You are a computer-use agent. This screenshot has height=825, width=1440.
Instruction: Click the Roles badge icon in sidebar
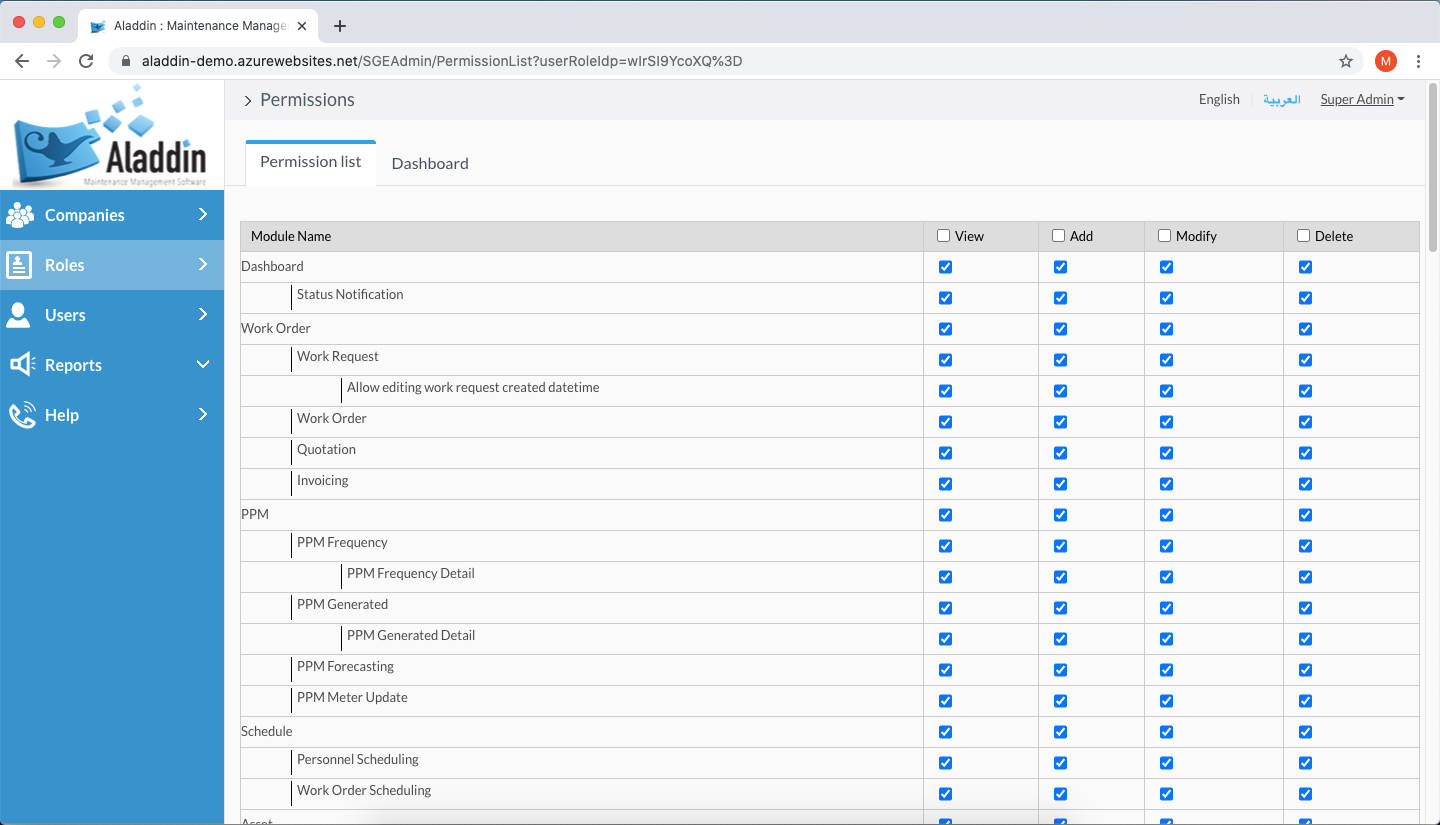point(20,265)
